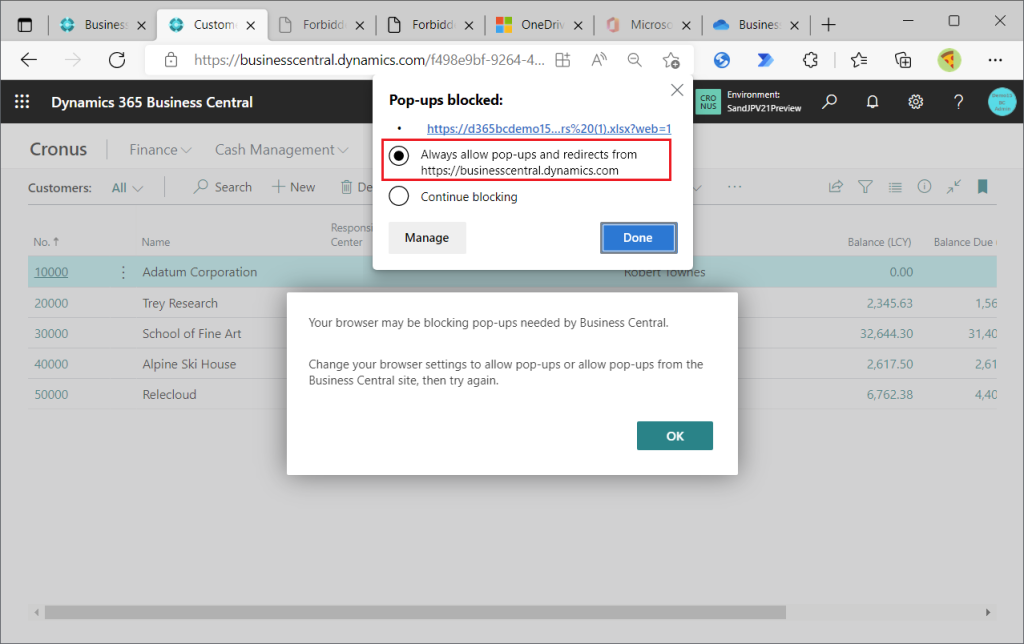This screenshot has height=644, width=1024.
Task: Open the browser tab actions menu icon
Action: coord(25,25)
